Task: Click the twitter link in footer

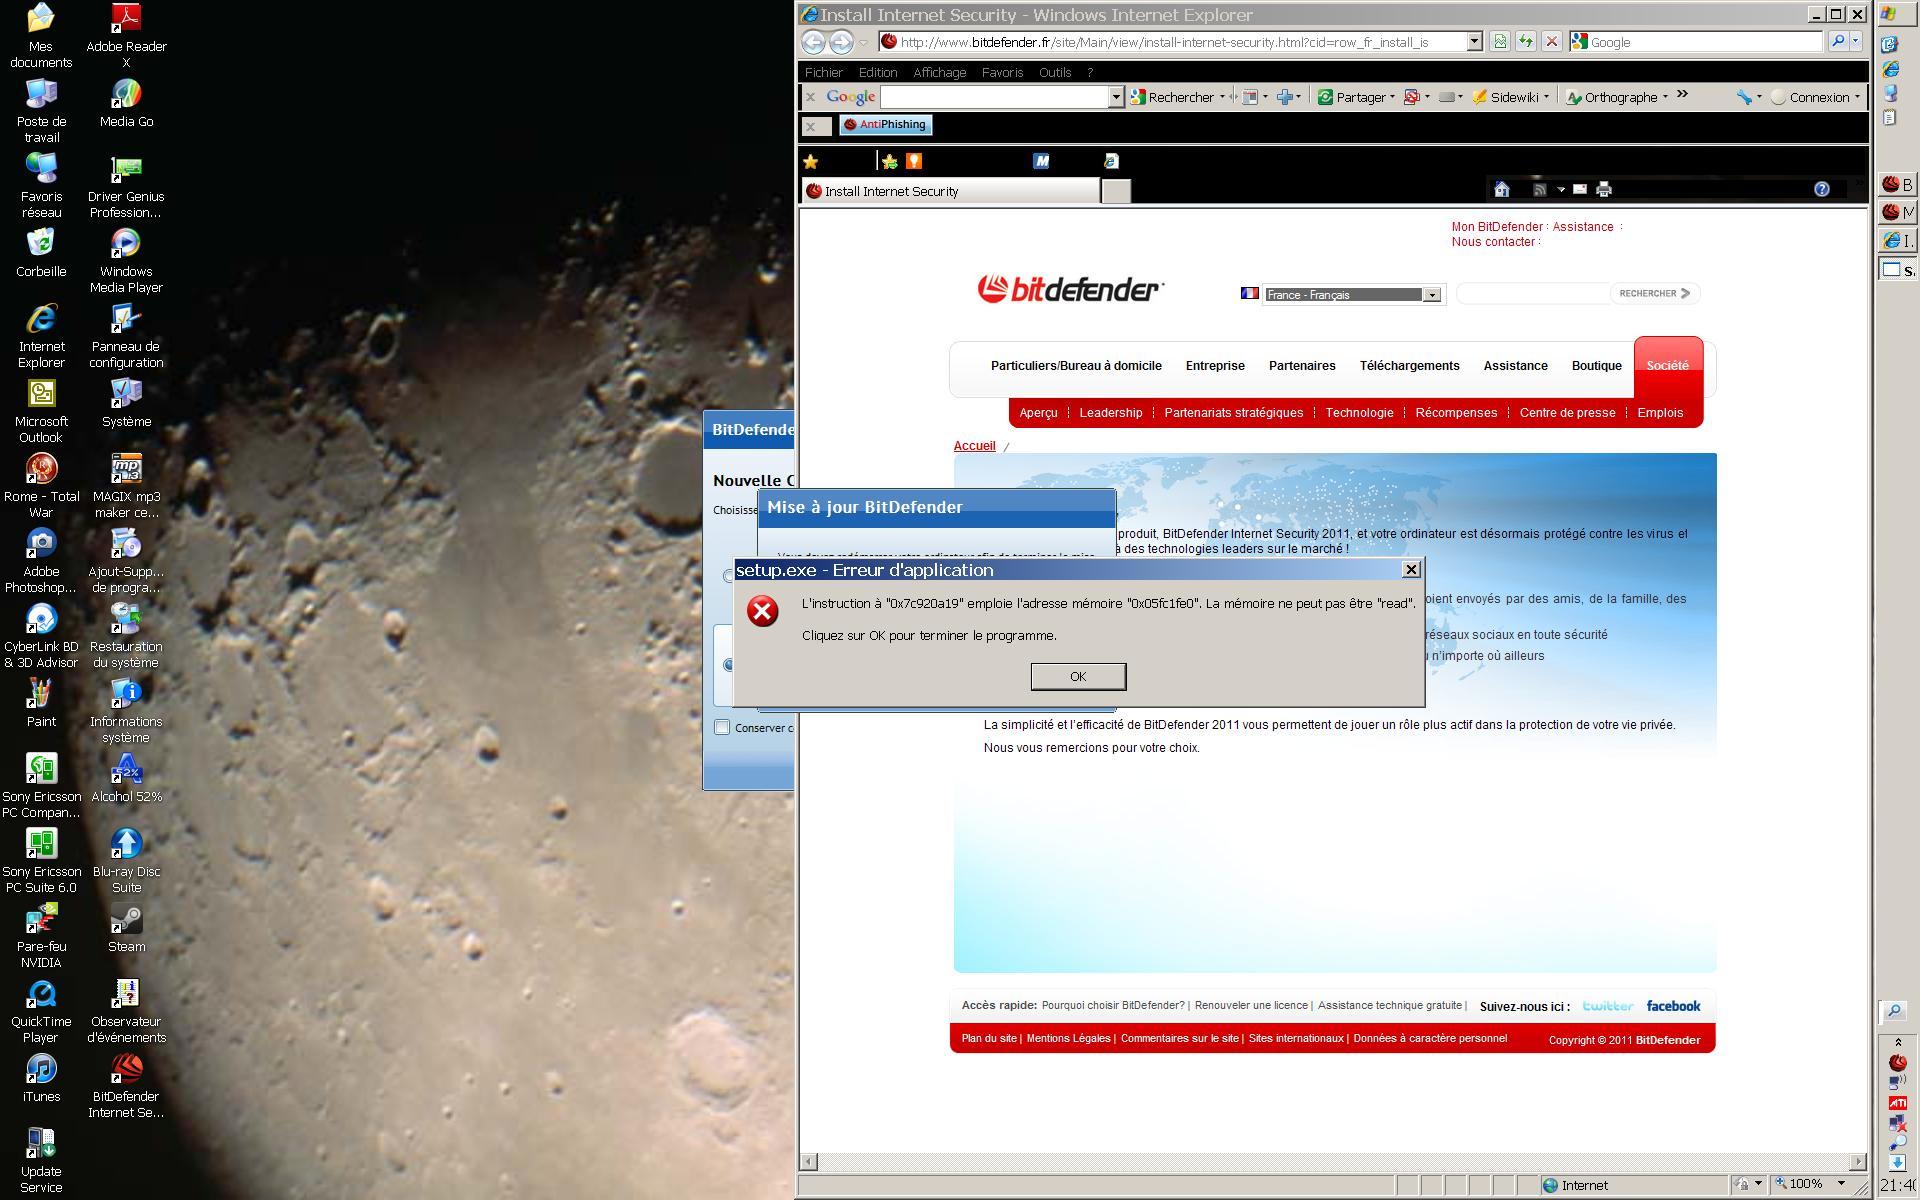Action: (1607, 1006)
